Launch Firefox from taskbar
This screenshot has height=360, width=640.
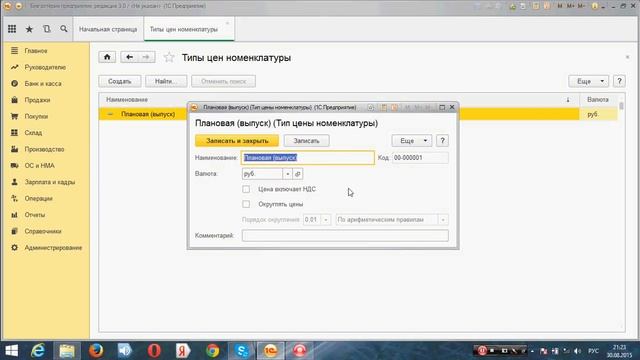click(96, 351)
